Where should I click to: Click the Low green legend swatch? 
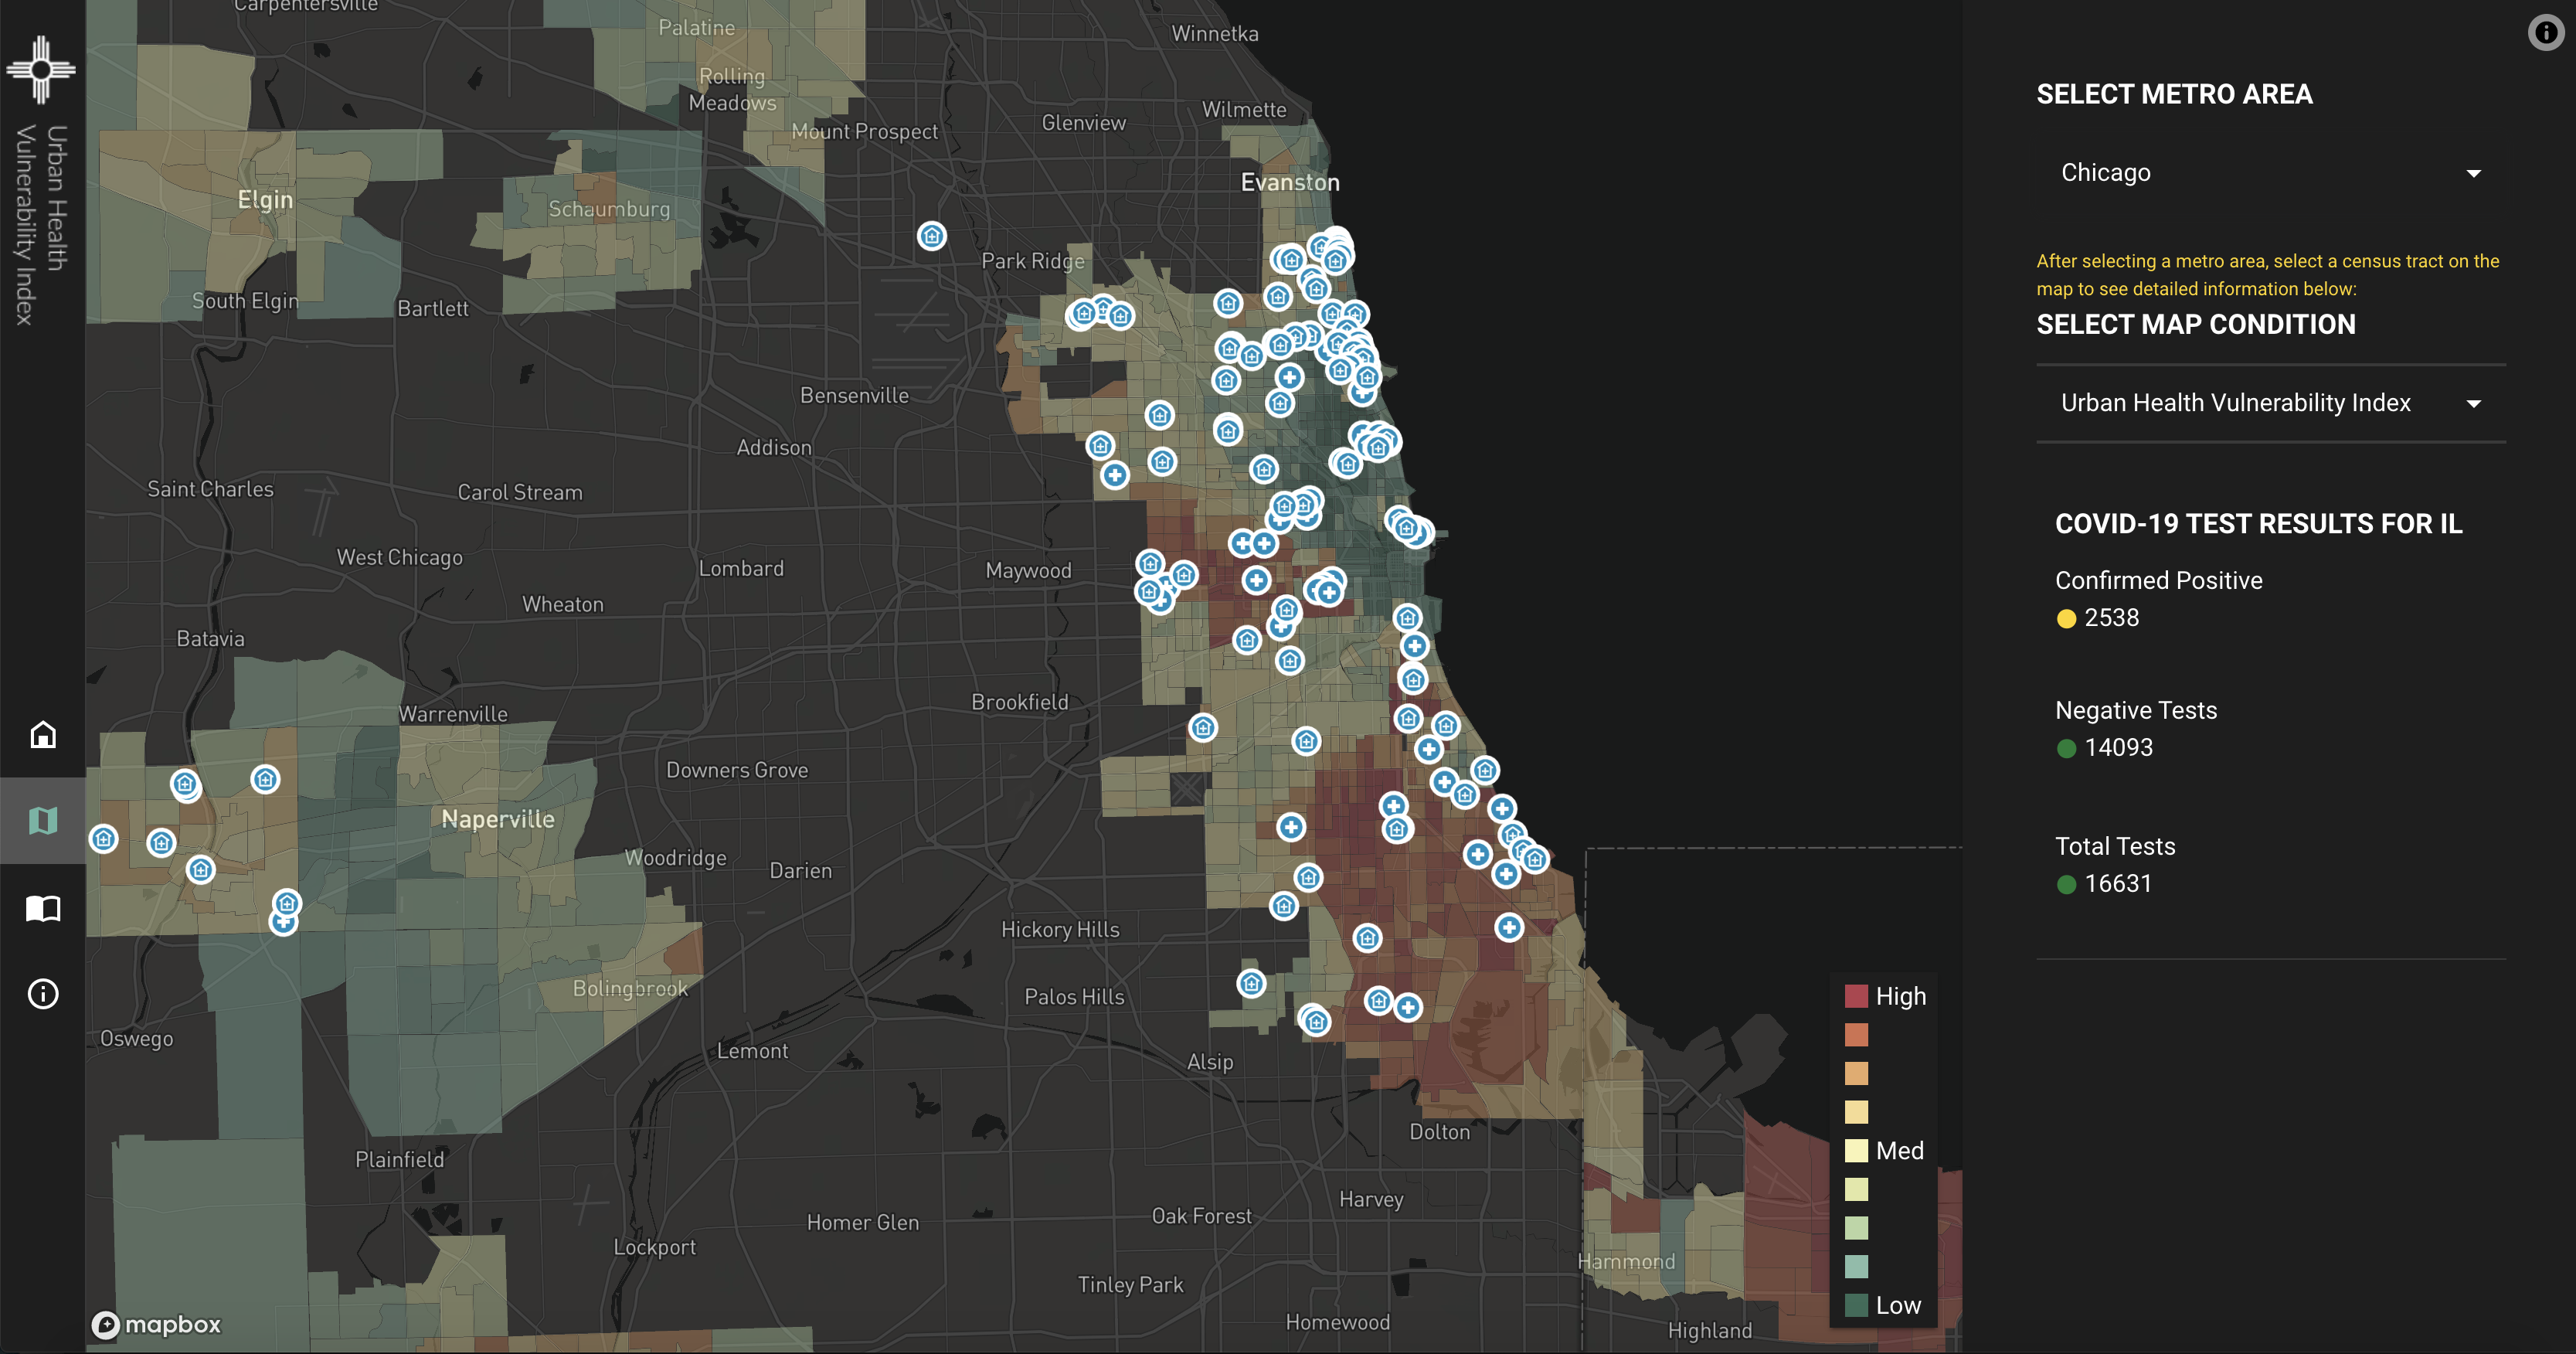click(1856, 1305)
